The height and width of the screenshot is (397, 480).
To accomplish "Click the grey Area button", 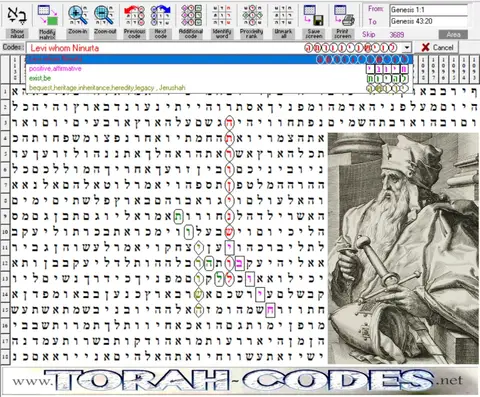I will (x=453, y=34).
